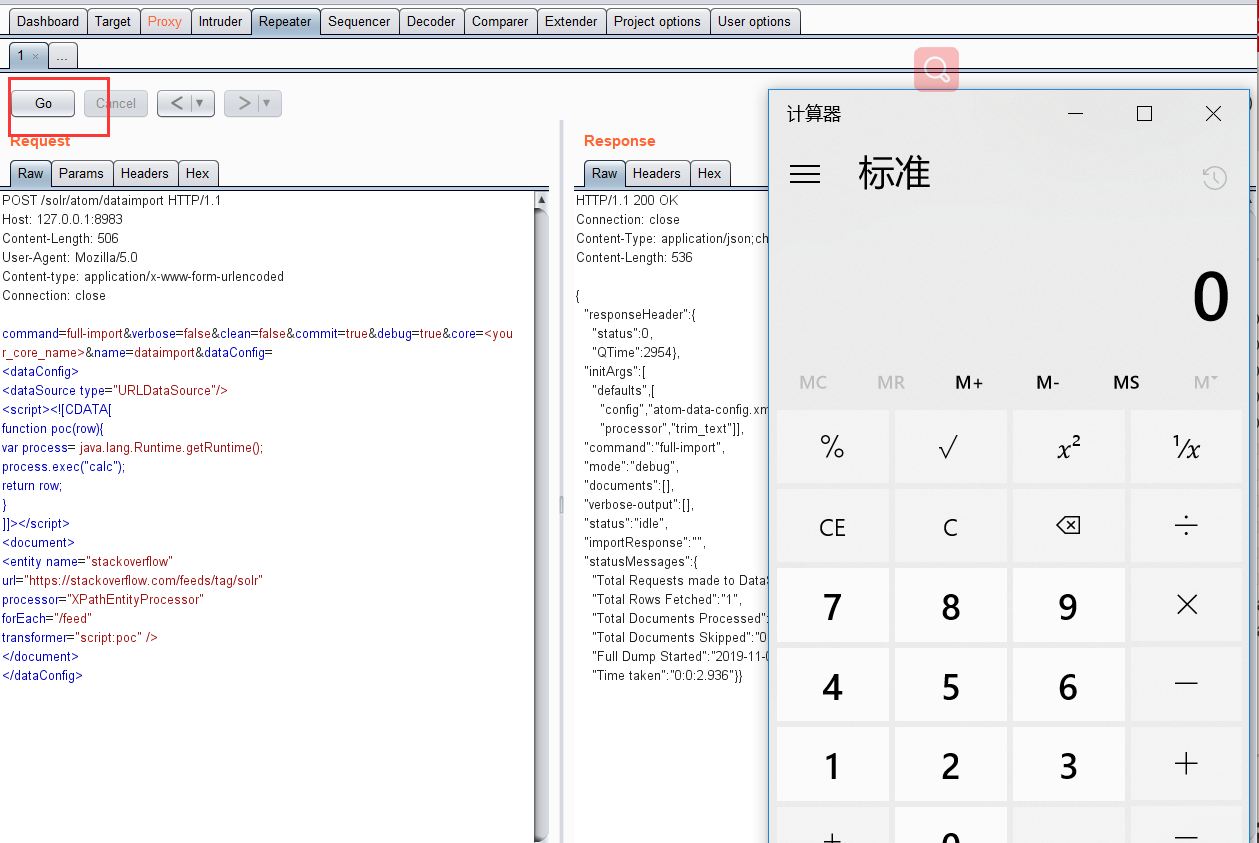Open Calculator history icon
Image resolution: width=1259 pixels, height=843 pixels.
click(1214, 178)
